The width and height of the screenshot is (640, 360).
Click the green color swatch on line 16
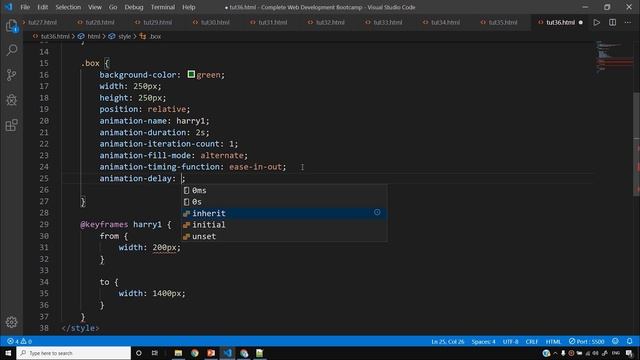(191, 74)
